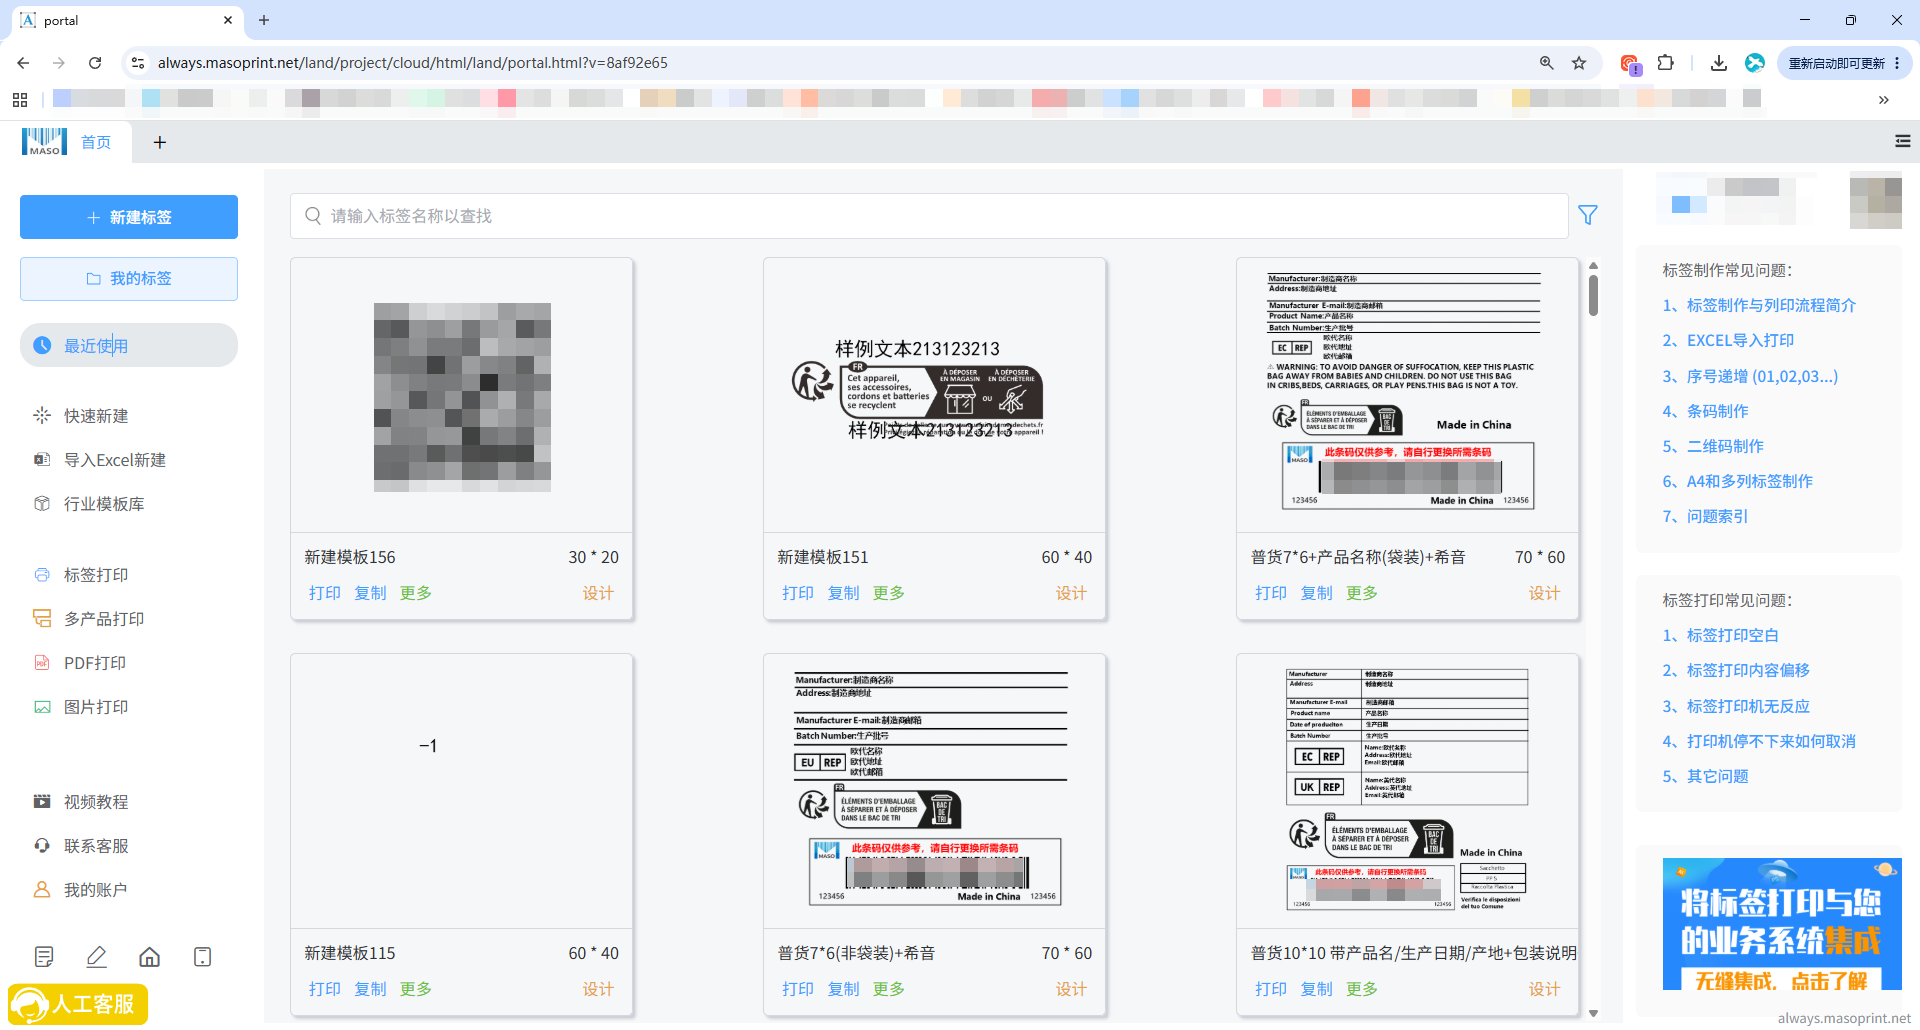Open browser downloads icon
This screenshot has height=1030, width=1920.
click(x=1718, y=62)
